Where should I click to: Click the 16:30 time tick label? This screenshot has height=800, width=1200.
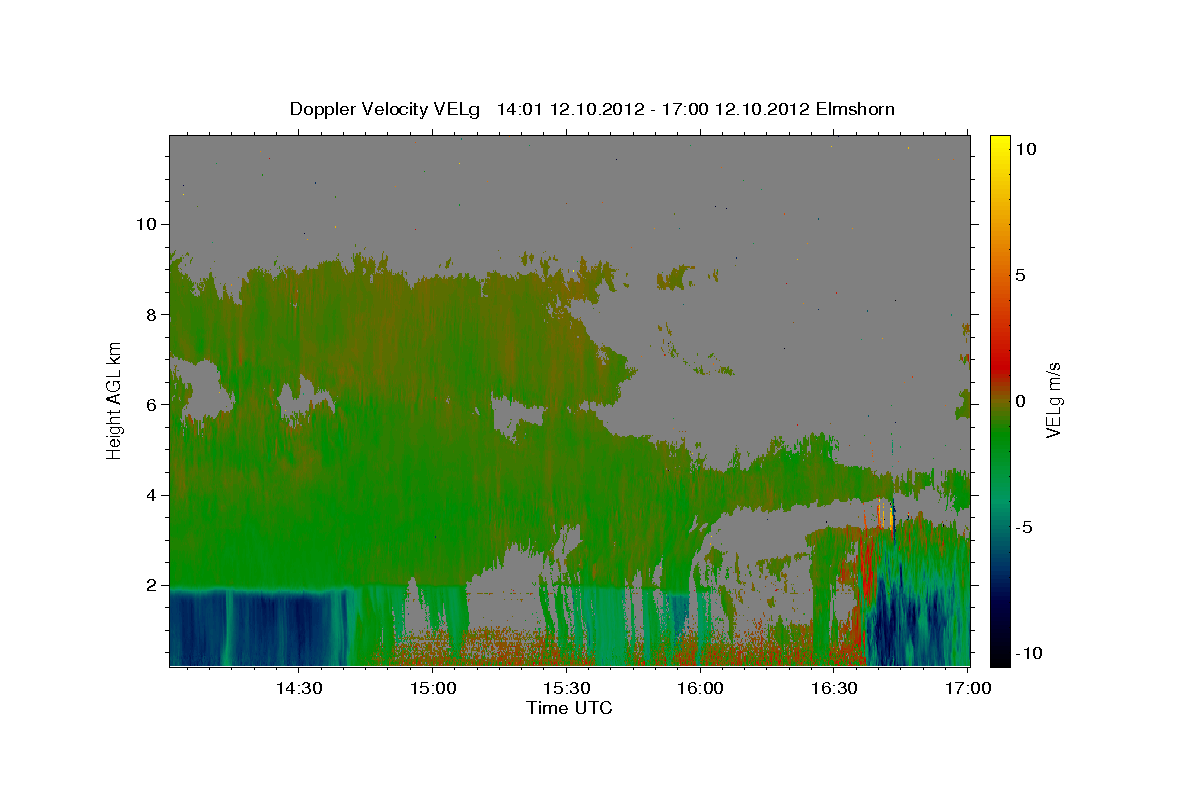834,688
